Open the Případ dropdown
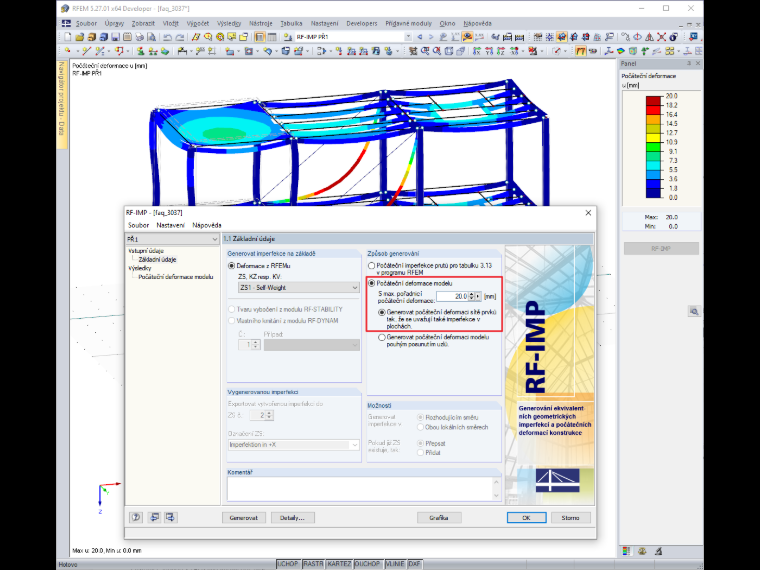The image size is (760, 570). coord(312,345)
